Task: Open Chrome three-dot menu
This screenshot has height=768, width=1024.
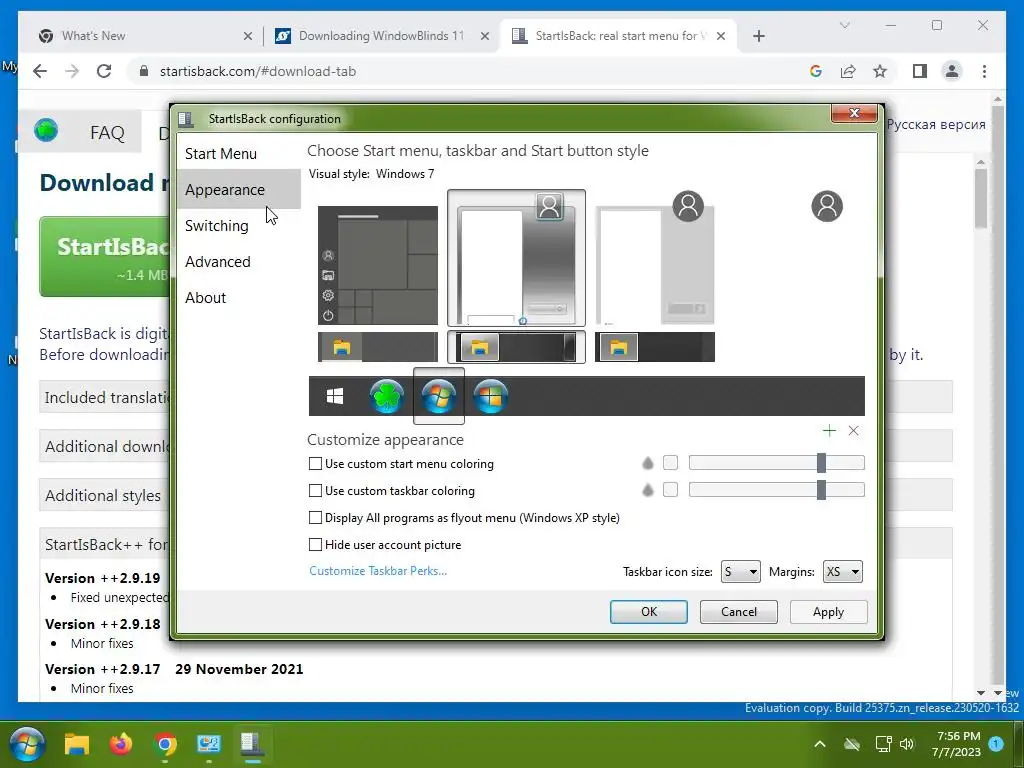Action: click(984, 71)
